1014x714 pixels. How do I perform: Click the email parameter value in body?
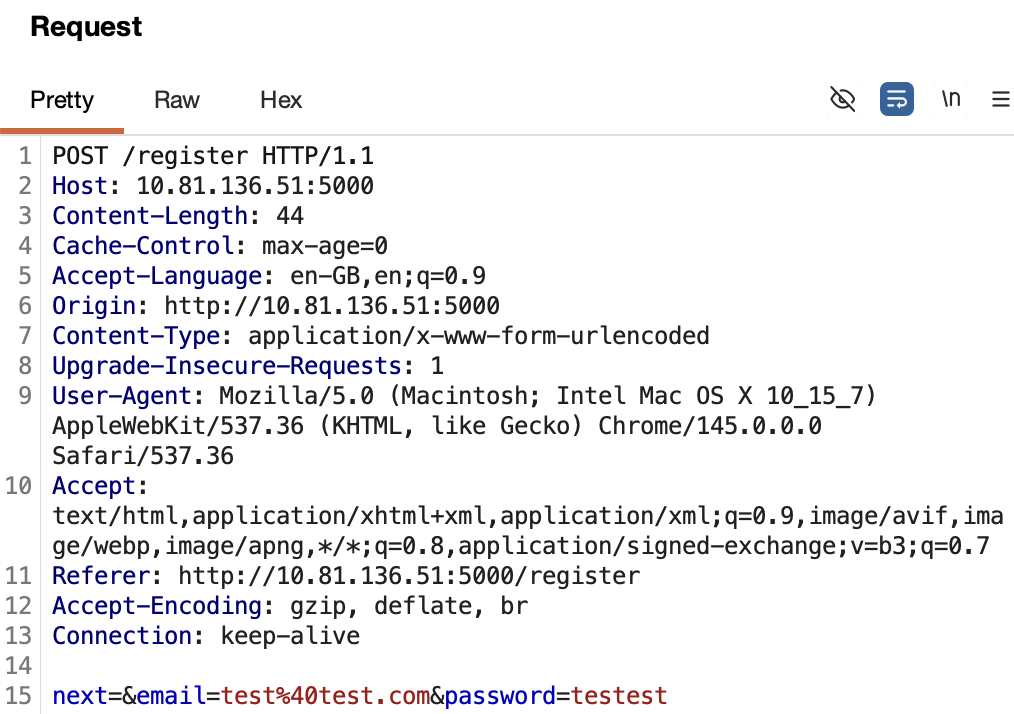coord(324,696)
